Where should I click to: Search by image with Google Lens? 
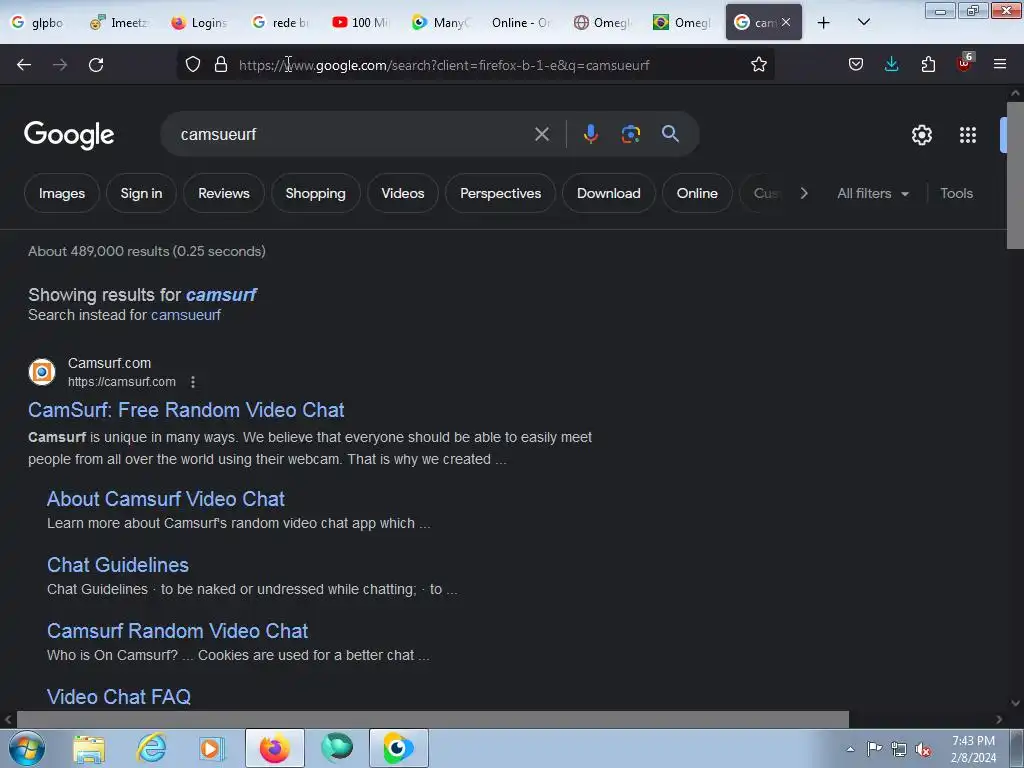630,135
